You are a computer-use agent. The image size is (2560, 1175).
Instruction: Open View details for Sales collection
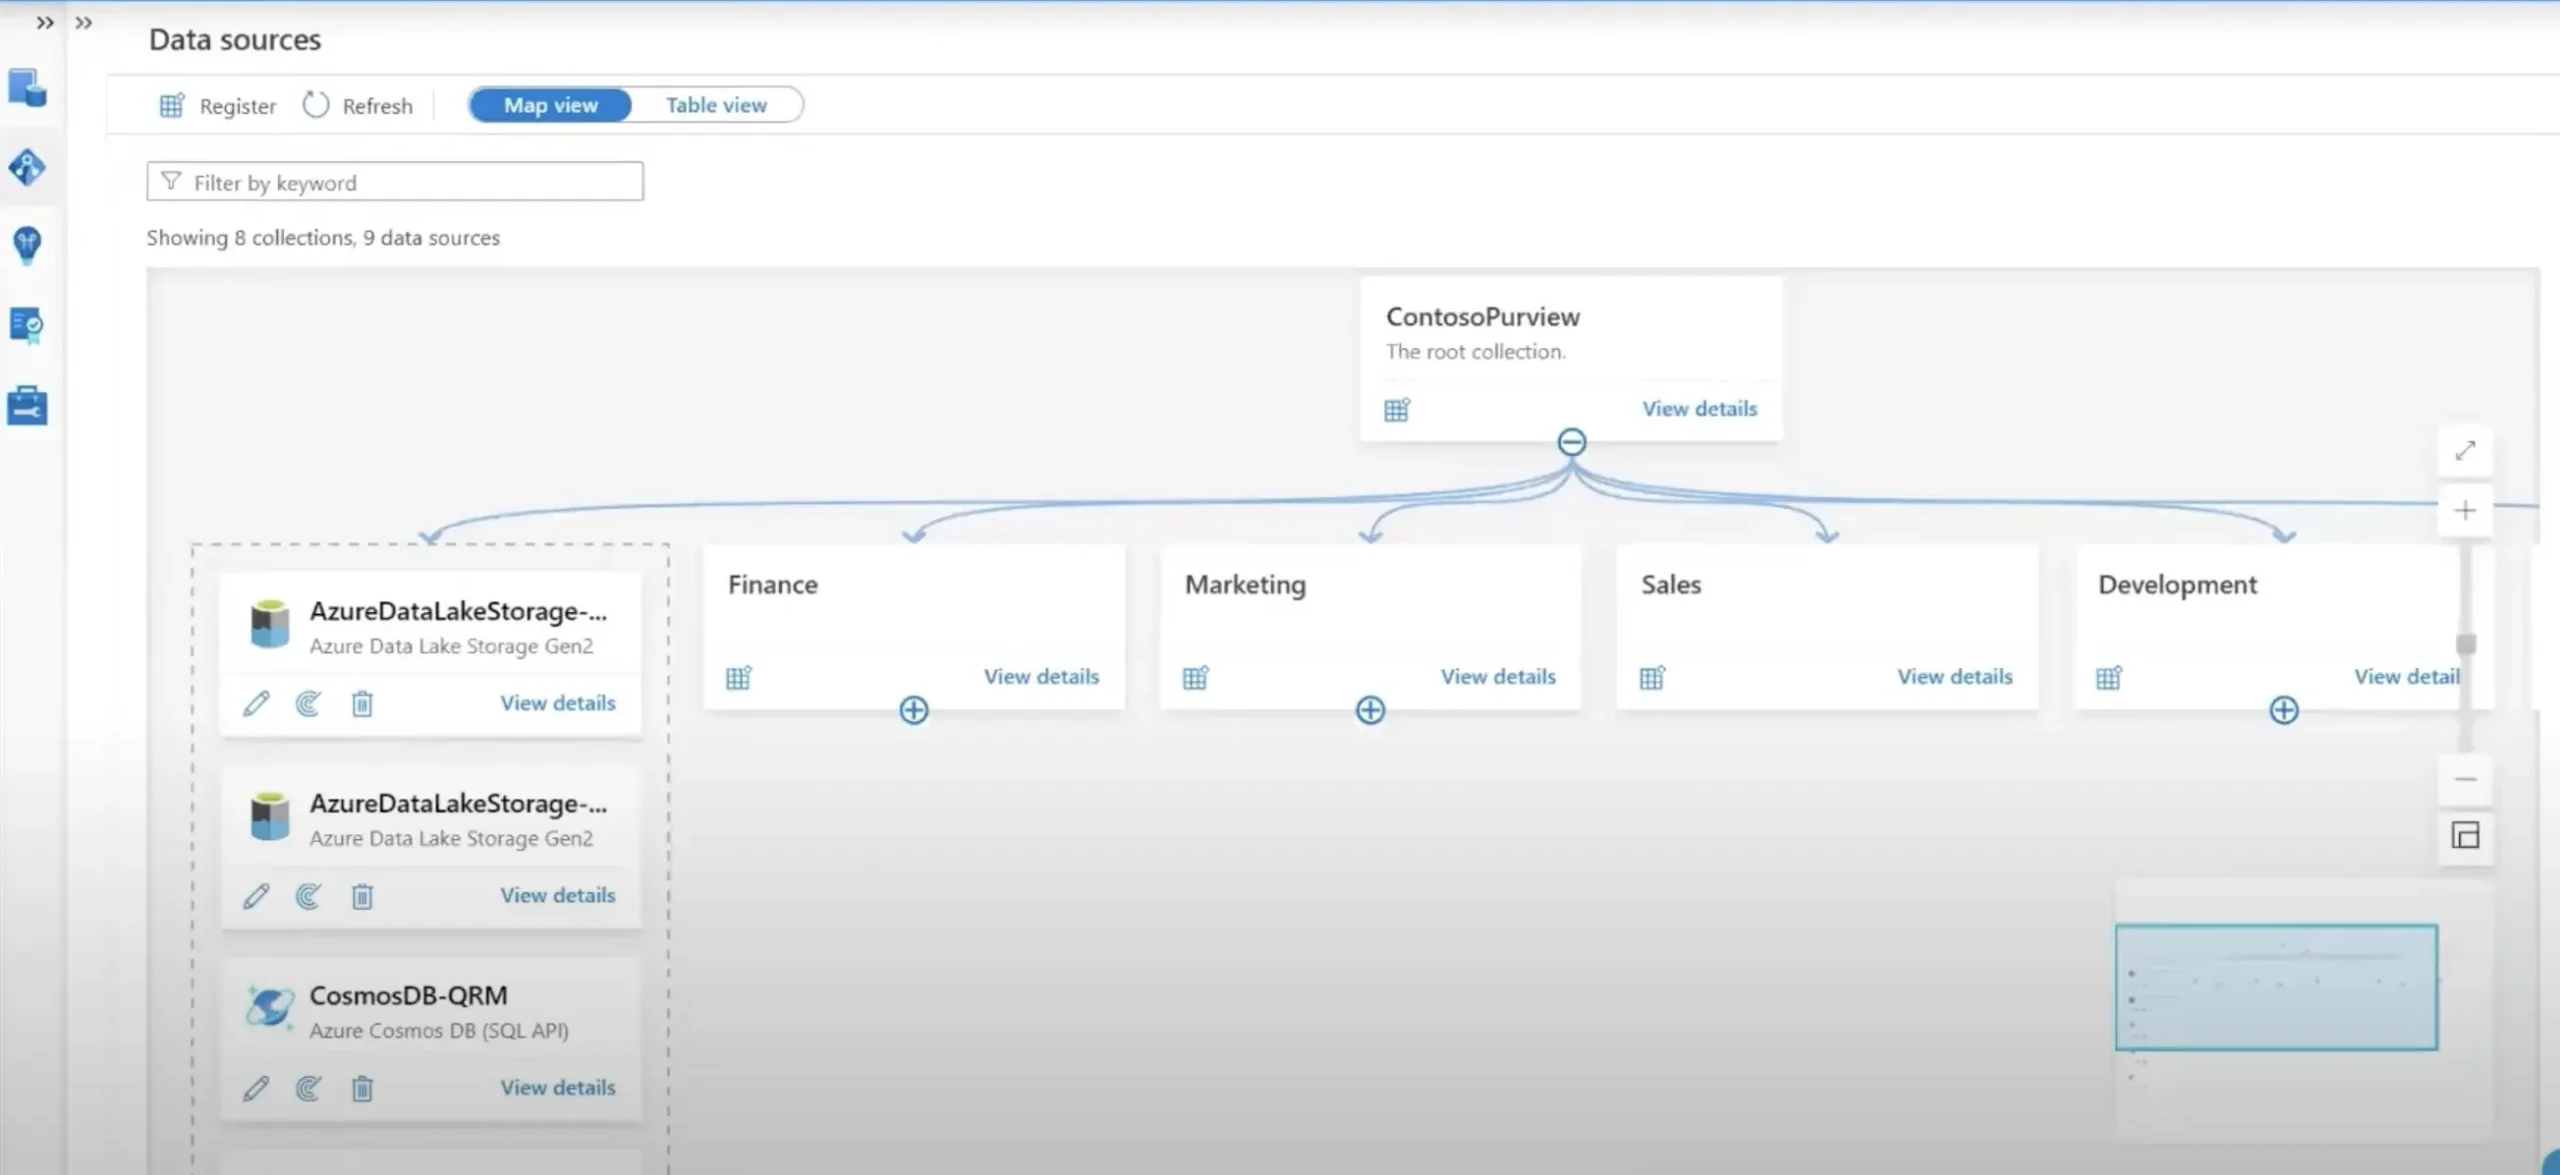click(x=1954, y=677)
